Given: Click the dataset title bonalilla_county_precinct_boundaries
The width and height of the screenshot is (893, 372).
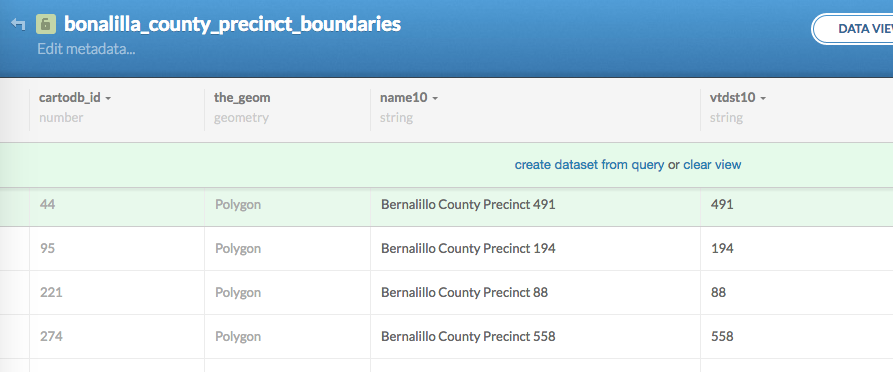Looking at the screenshot, I should click(x=232, y=24).
